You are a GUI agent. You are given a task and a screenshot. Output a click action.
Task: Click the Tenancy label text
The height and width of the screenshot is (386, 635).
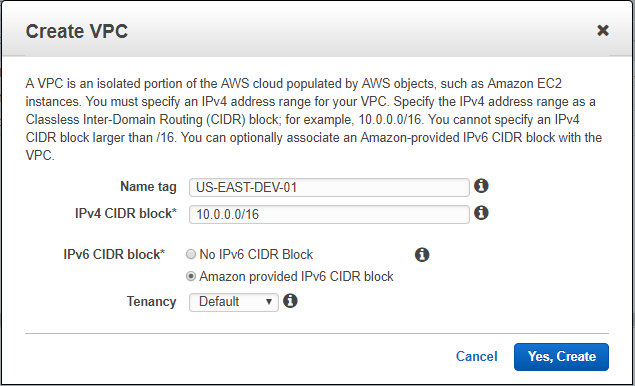(151, 302)
